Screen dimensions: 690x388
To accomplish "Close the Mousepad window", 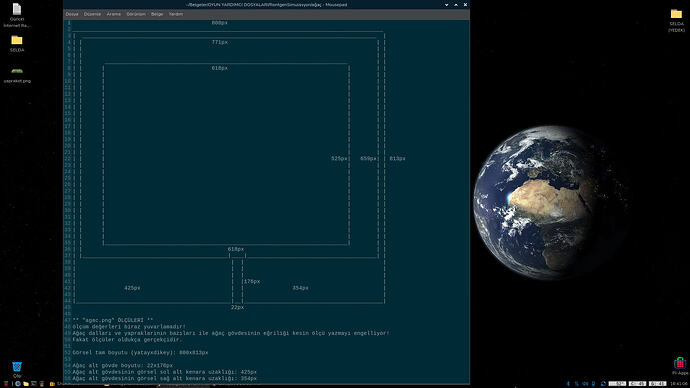I will [465, 5].
